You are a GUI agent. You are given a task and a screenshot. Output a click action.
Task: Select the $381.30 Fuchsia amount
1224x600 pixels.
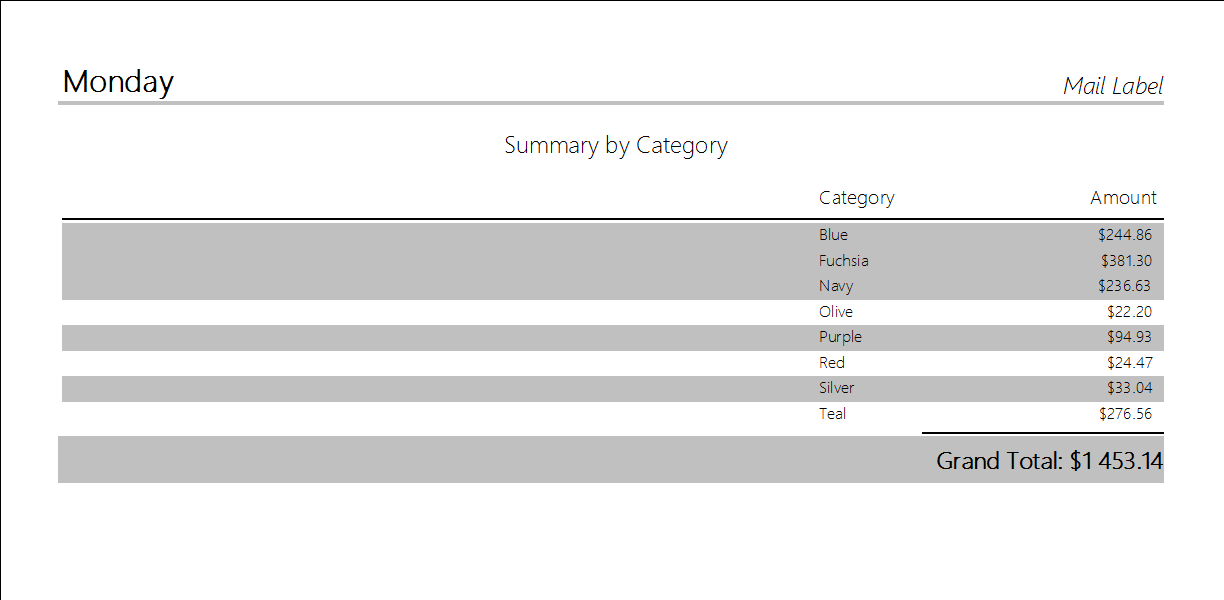[1125, 261]
